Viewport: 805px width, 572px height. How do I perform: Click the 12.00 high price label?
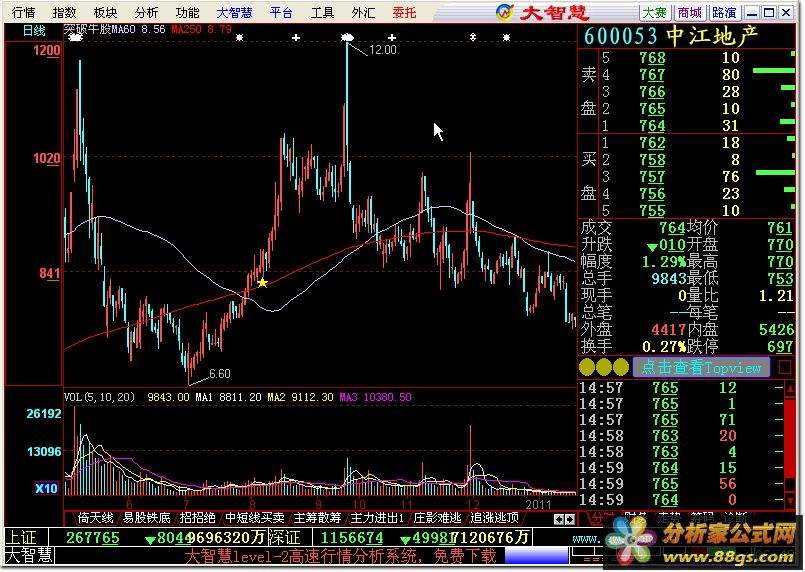(382, 50)
